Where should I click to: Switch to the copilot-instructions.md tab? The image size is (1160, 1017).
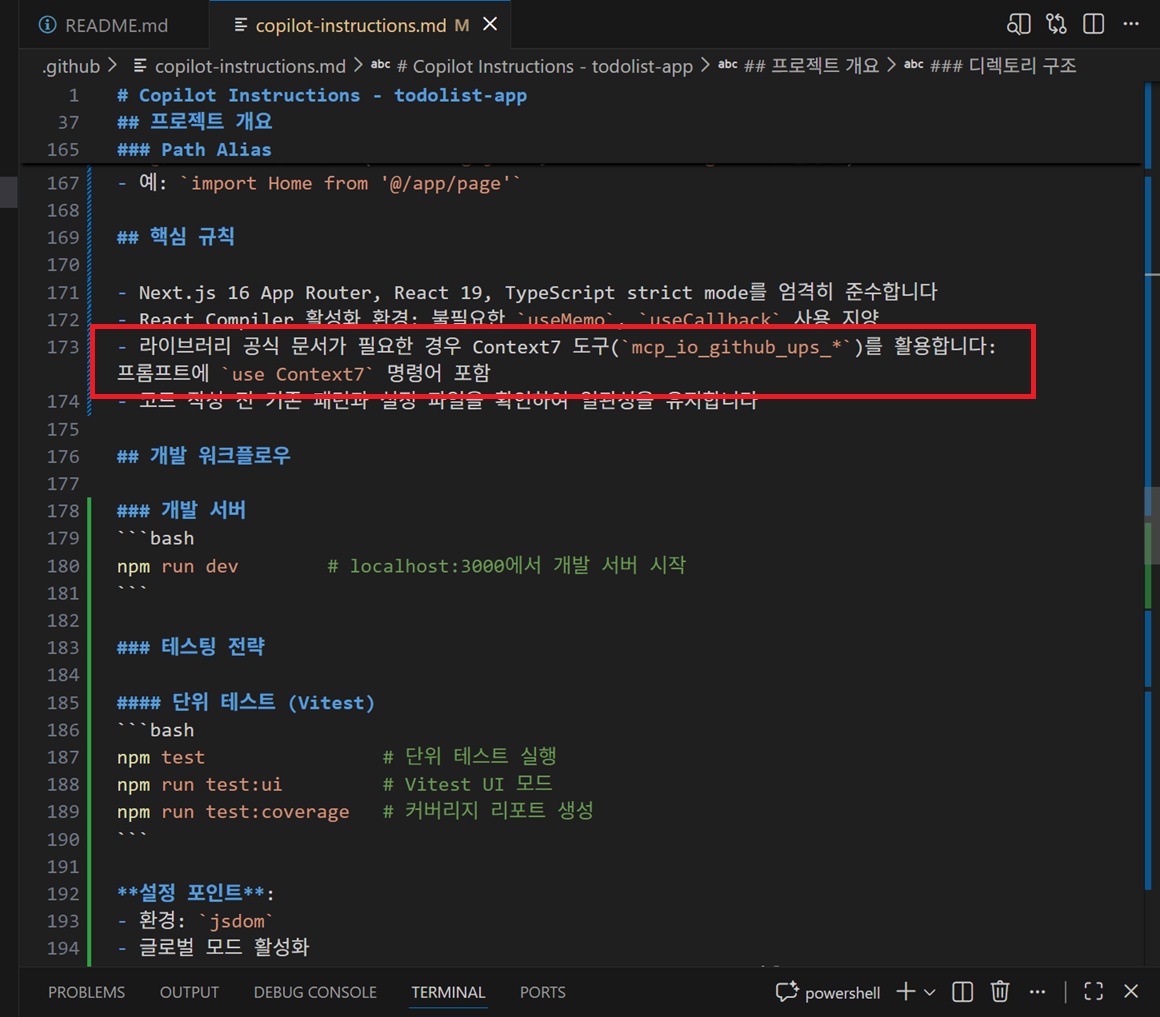(351, 25)
